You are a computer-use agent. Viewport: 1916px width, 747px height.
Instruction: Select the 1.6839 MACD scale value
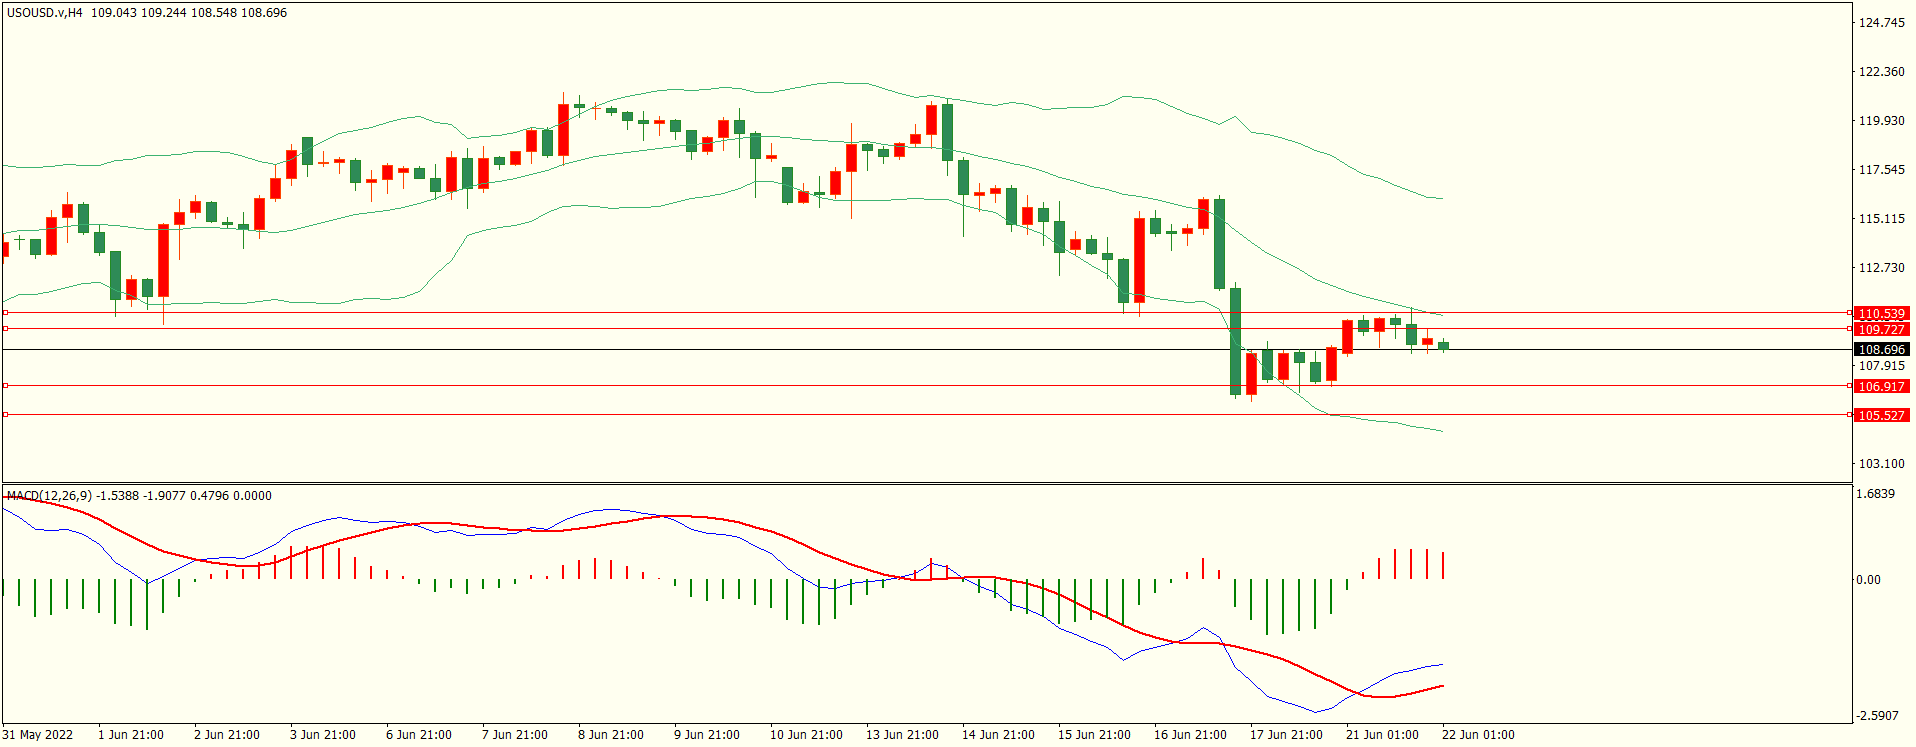click(x=1875, y=494)
